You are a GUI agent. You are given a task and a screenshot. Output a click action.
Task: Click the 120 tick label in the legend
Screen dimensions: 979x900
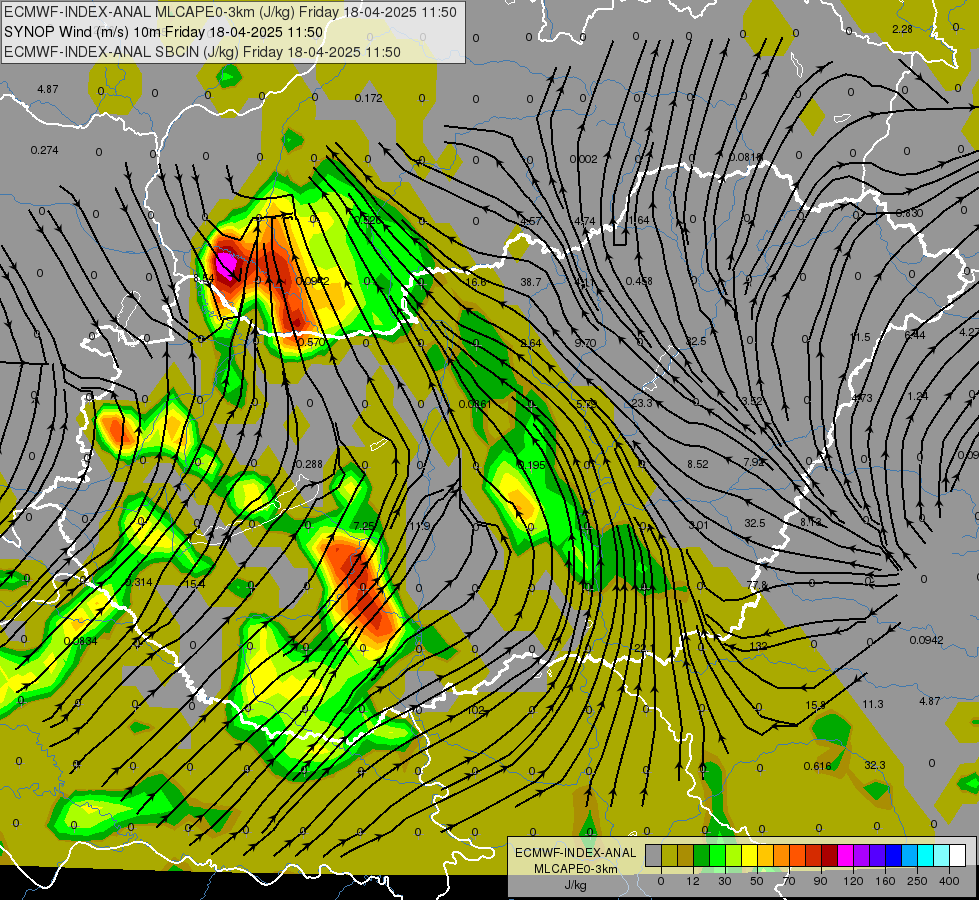[x=853, y=881]
